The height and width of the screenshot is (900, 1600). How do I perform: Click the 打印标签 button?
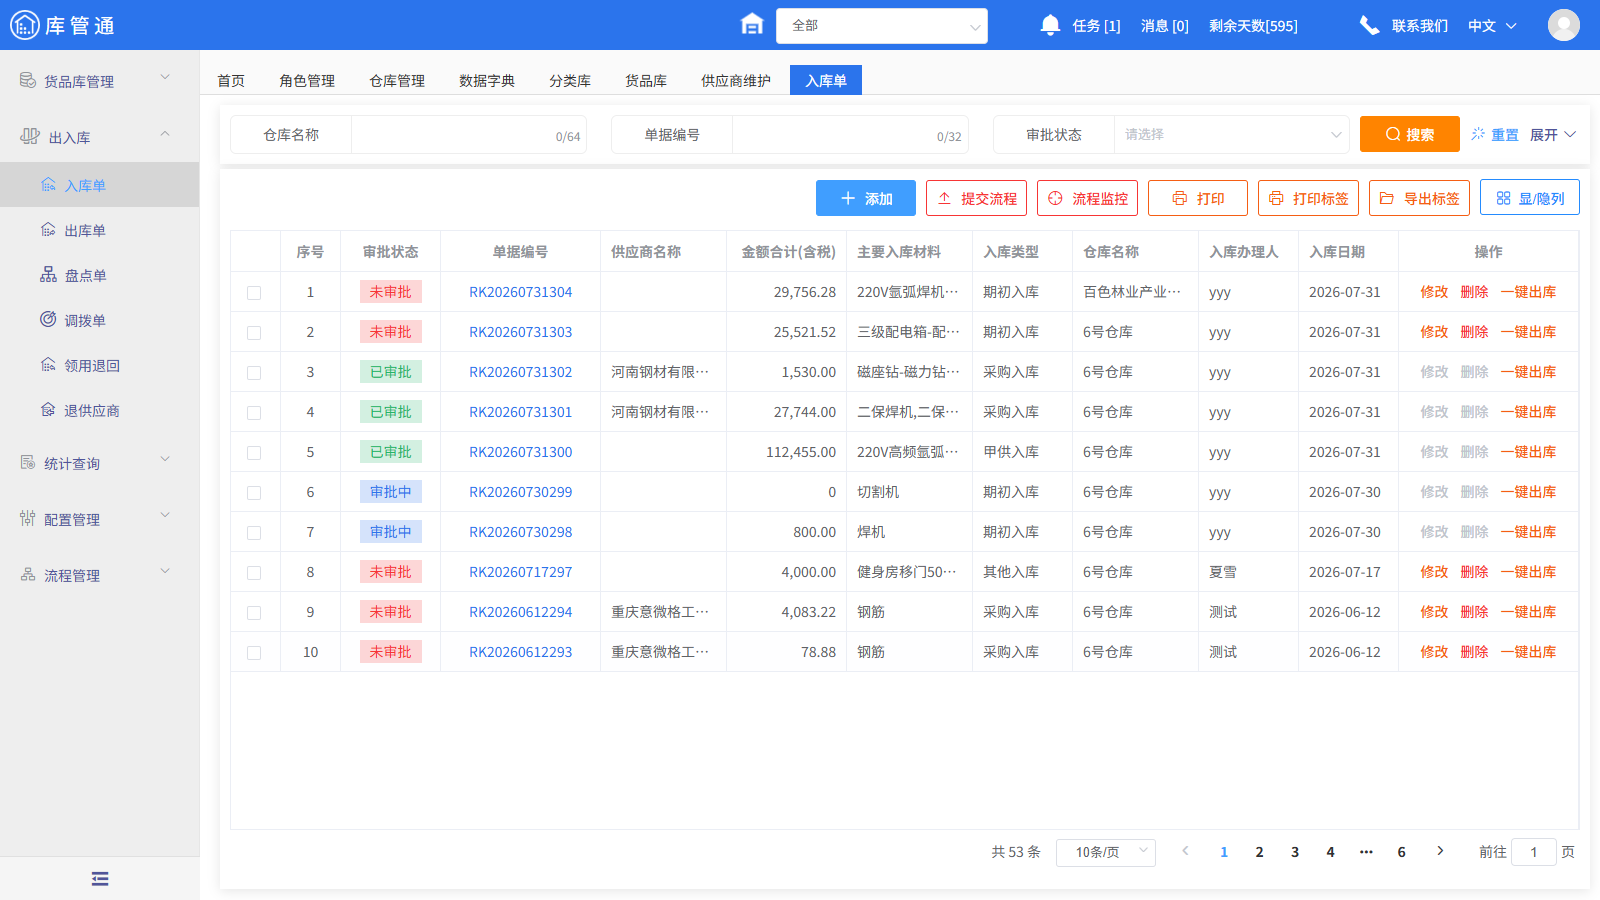point(1308,198)
